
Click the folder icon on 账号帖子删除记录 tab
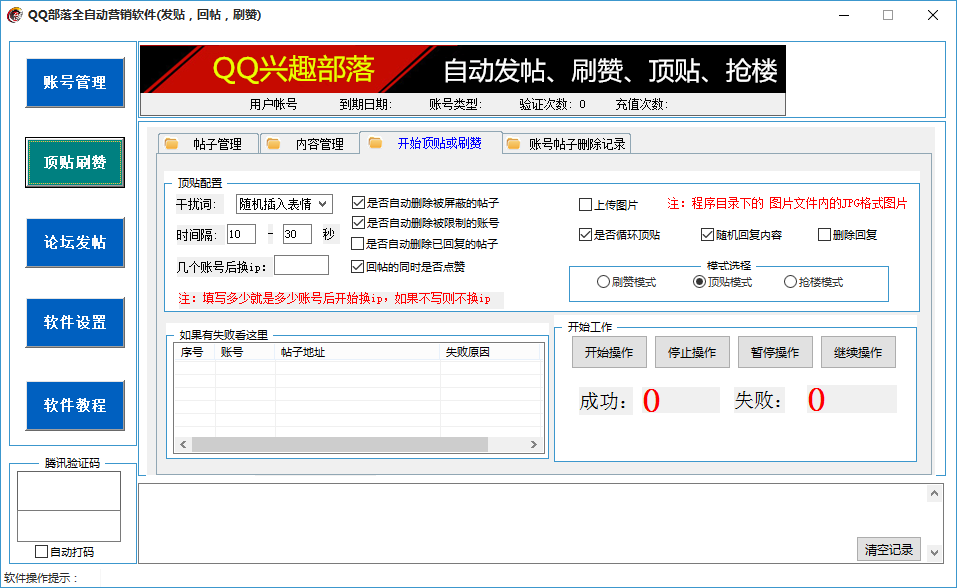tap(513, 143)
